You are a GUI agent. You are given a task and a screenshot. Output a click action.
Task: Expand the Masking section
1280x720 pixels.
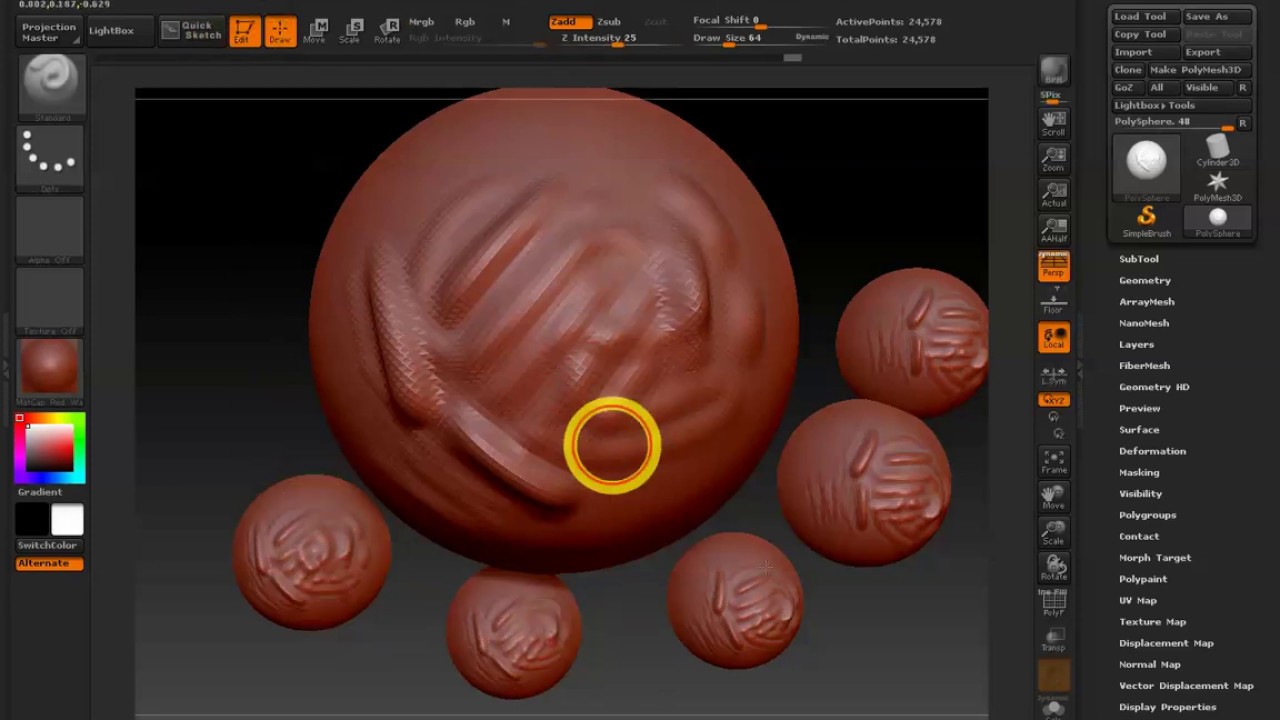click(x=1139, y=473)
